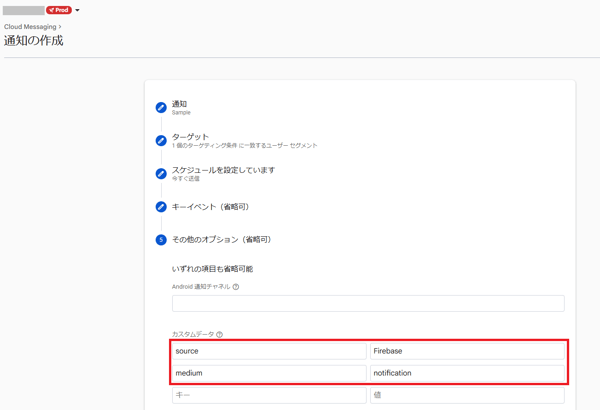The width and height of the screenshot is (600, 410).
Task: Click the pencil icon beside 通知 step
Action: [161, 108]
